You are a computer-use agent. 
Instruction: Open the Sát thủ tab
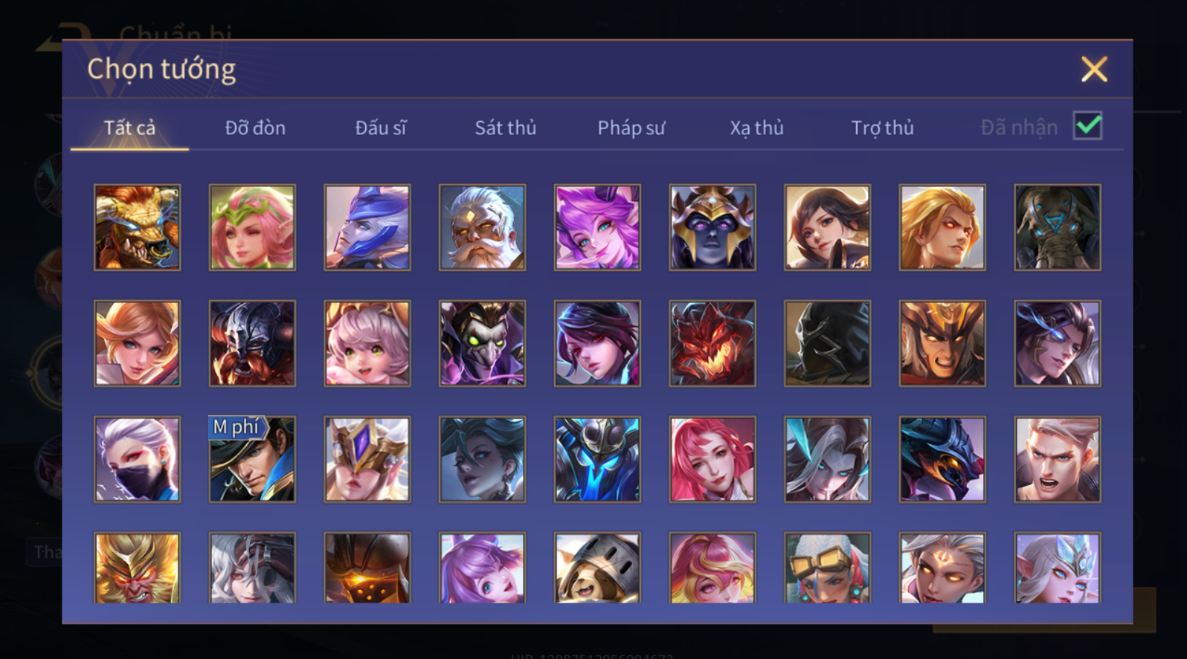[x=506, y=128]
